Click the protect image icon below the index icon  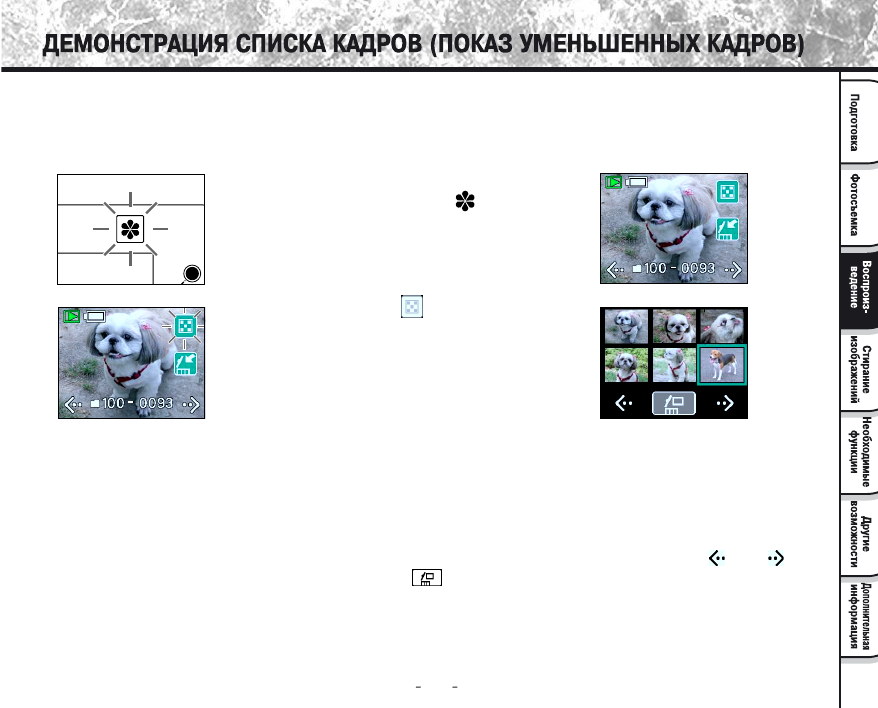click(727, 229)
